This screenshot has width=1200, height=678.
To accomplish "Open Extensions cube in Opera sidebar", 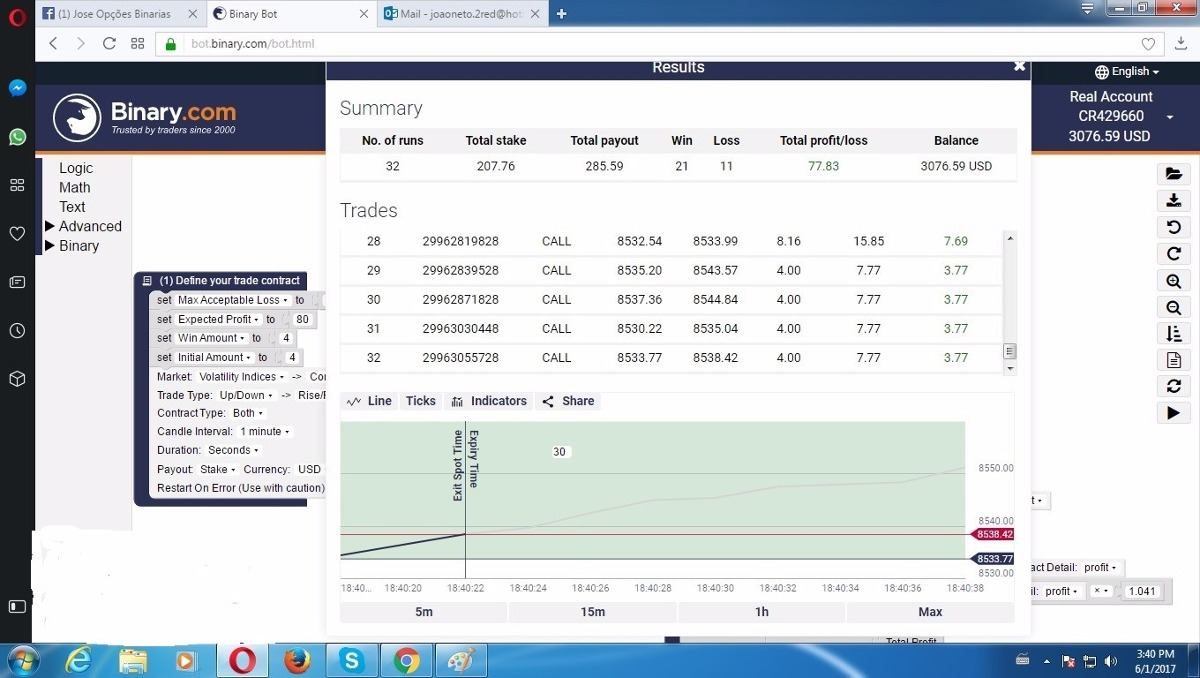I will pyautogui.click(x=17, y=379).
